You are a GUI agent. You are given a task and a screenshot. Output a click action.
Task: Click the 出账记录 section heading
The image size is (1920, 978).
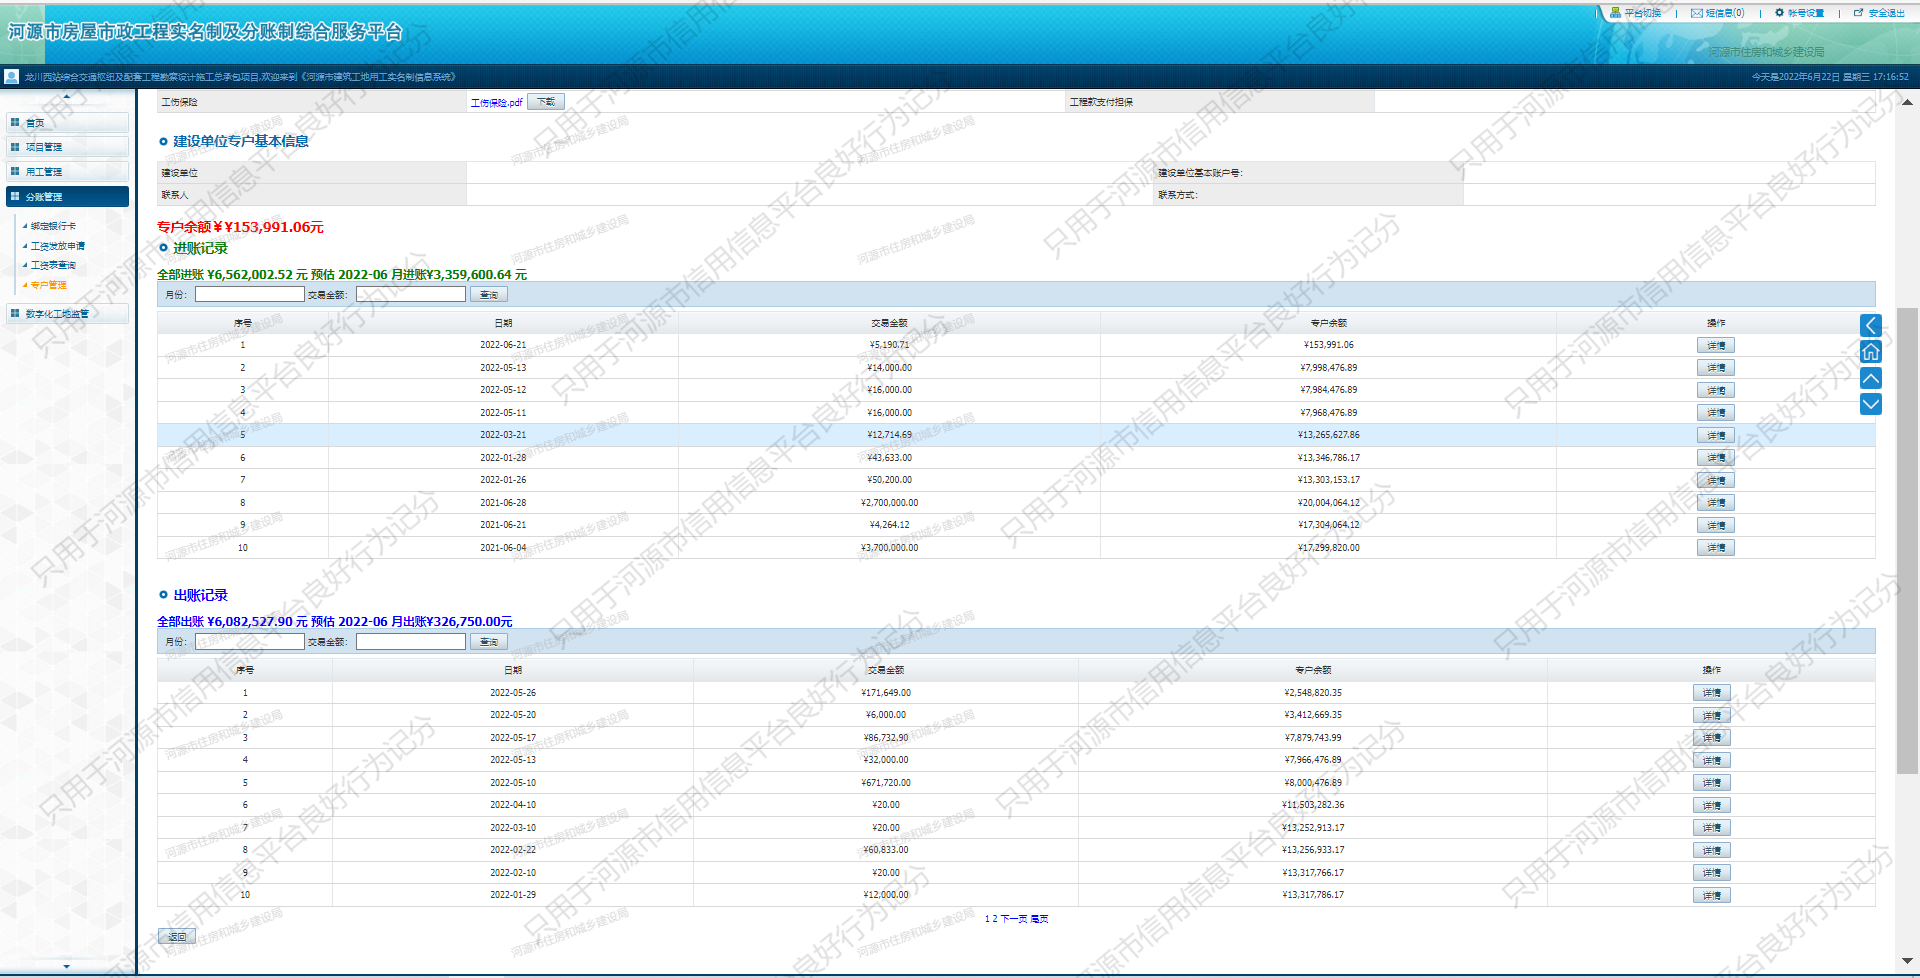tap(200, 595)
